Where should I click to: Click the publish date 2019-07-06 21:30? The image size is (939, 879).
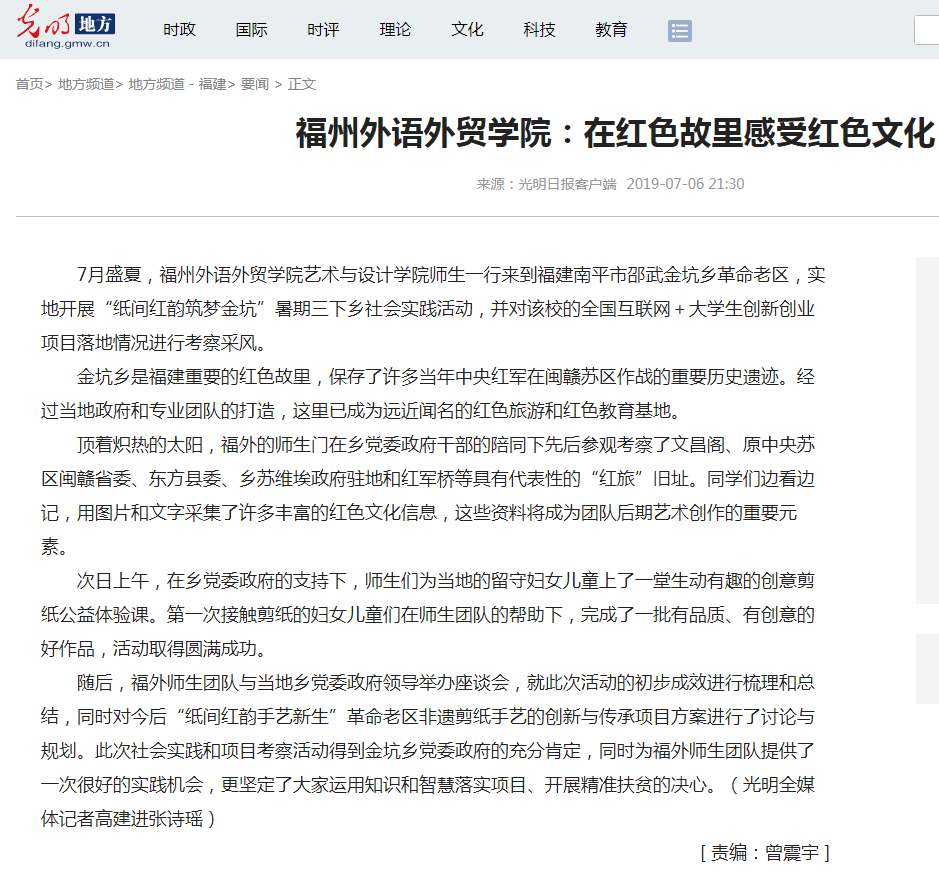click(685, 184)
